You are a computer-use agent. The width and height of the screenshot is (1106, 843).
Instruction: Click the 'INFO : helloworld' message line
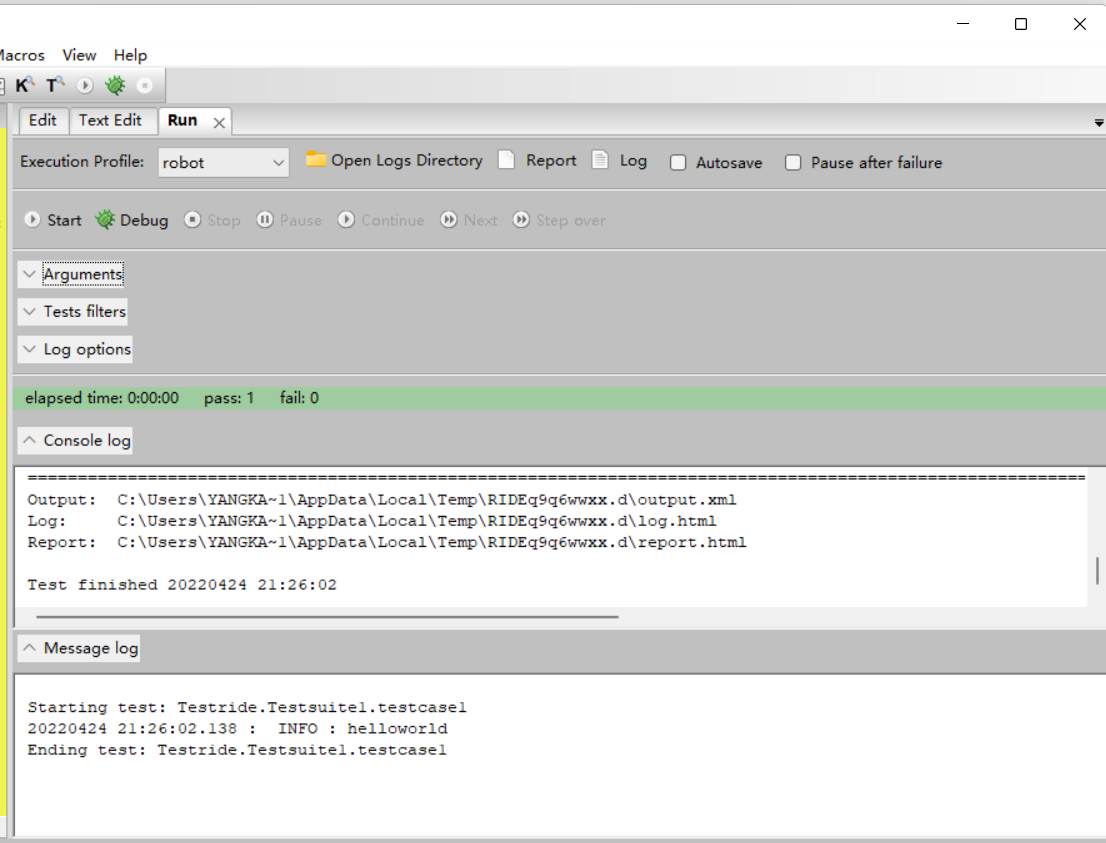[x=238, y=729]
